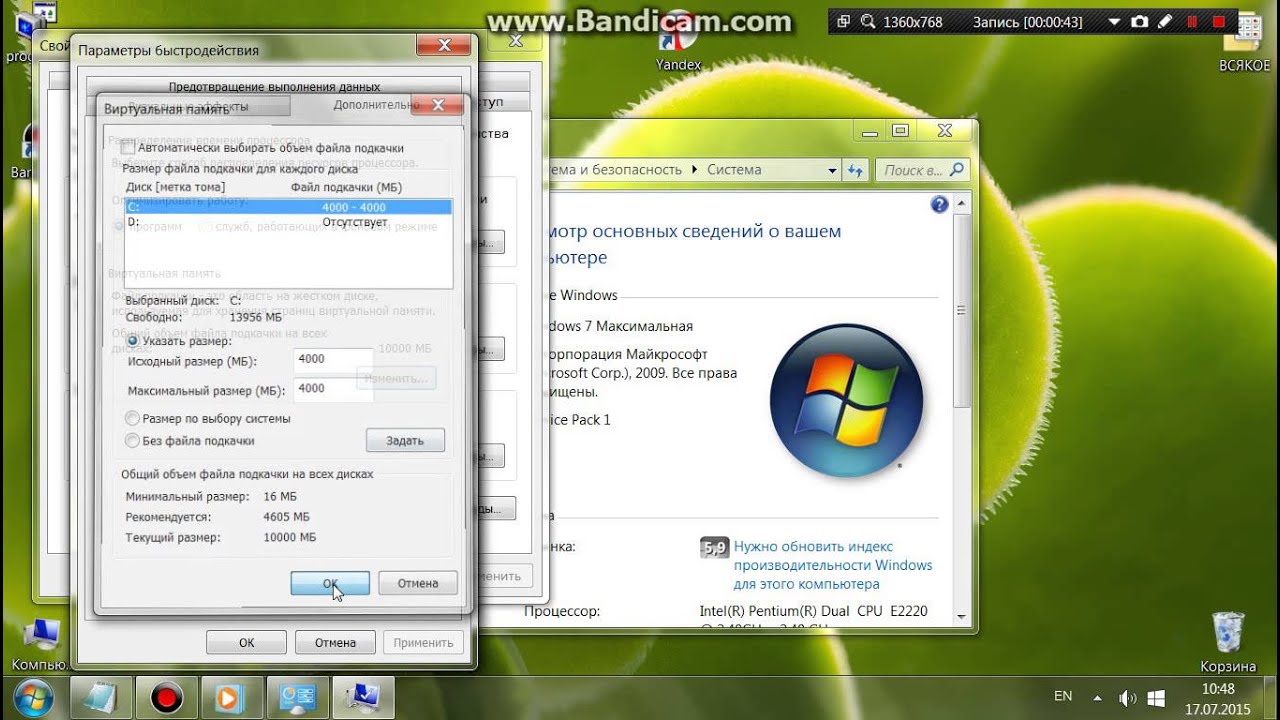1280x720 pixels.
Task: Open the Bandicam dropdown triangle menu
Action: tap(1116, 22)
